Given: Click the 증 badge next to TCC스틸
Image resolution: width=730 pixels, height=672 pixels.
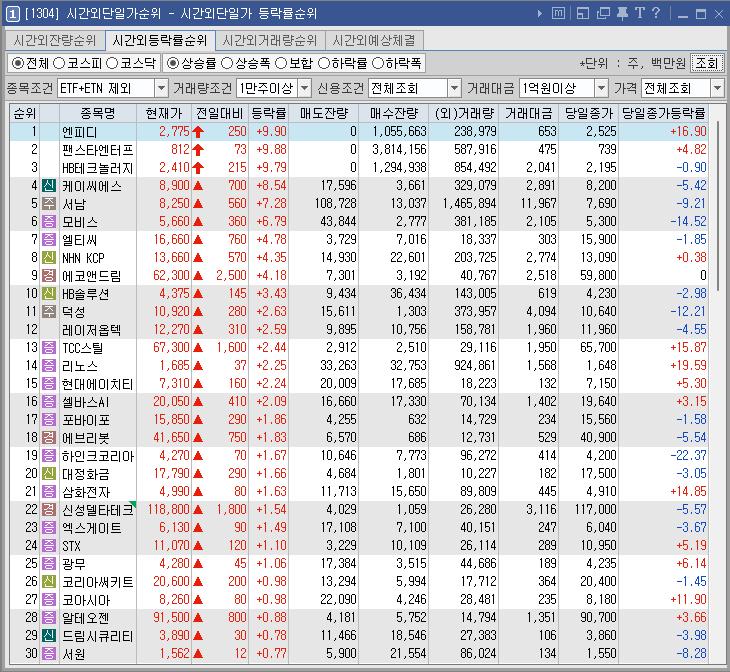Looking at the screenshot, I should coord(49,348).
